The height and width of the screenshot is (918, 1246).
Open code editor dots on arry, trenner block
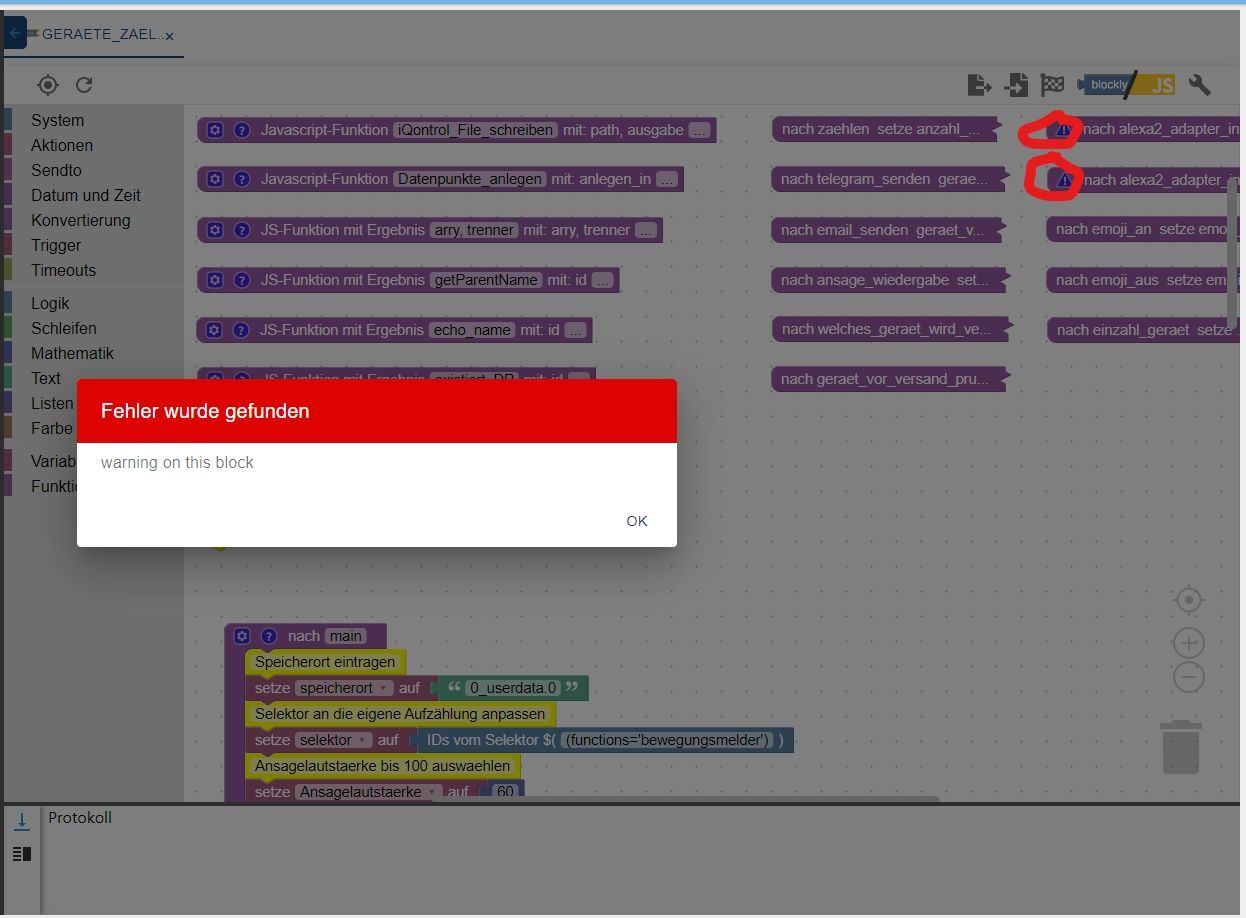[646, 230]
